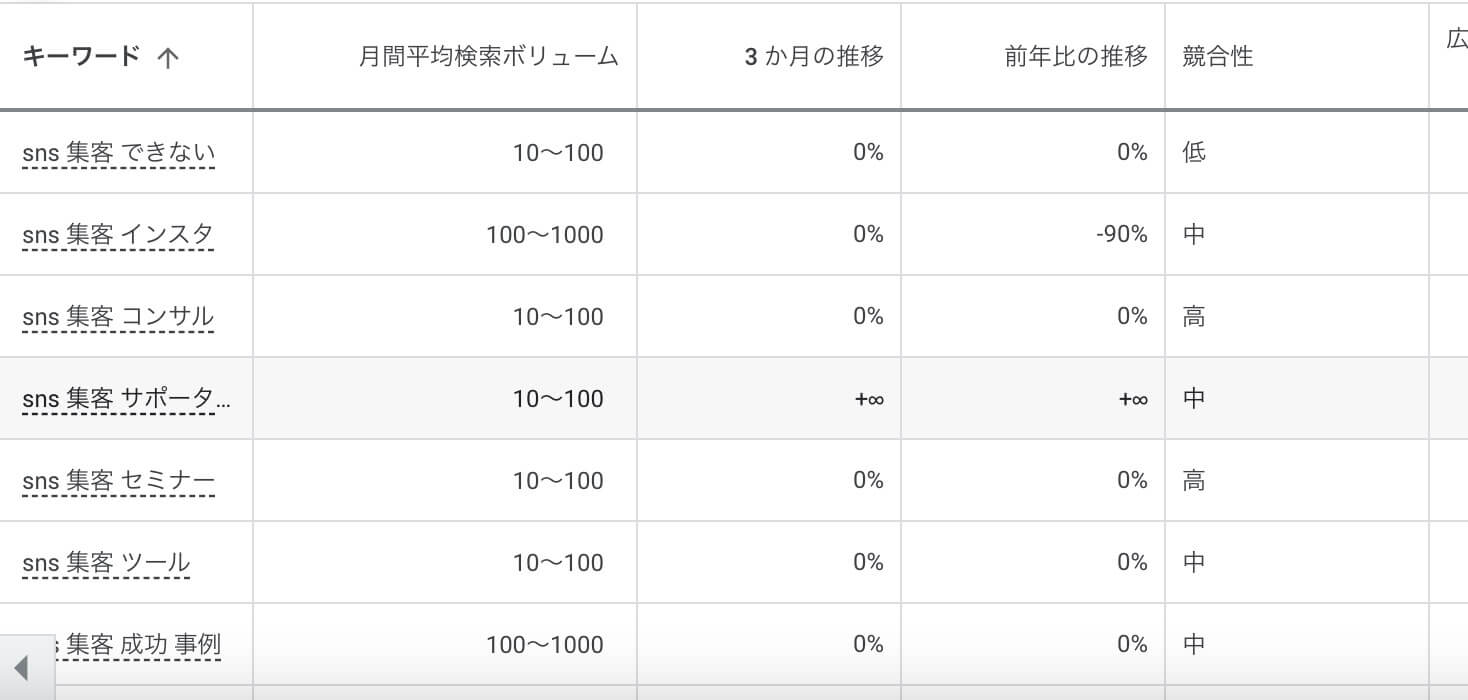Viewport: 1468px width, 700px height.
Task: Sort by 3 か月の推移 column header
Action: point(814,57)
